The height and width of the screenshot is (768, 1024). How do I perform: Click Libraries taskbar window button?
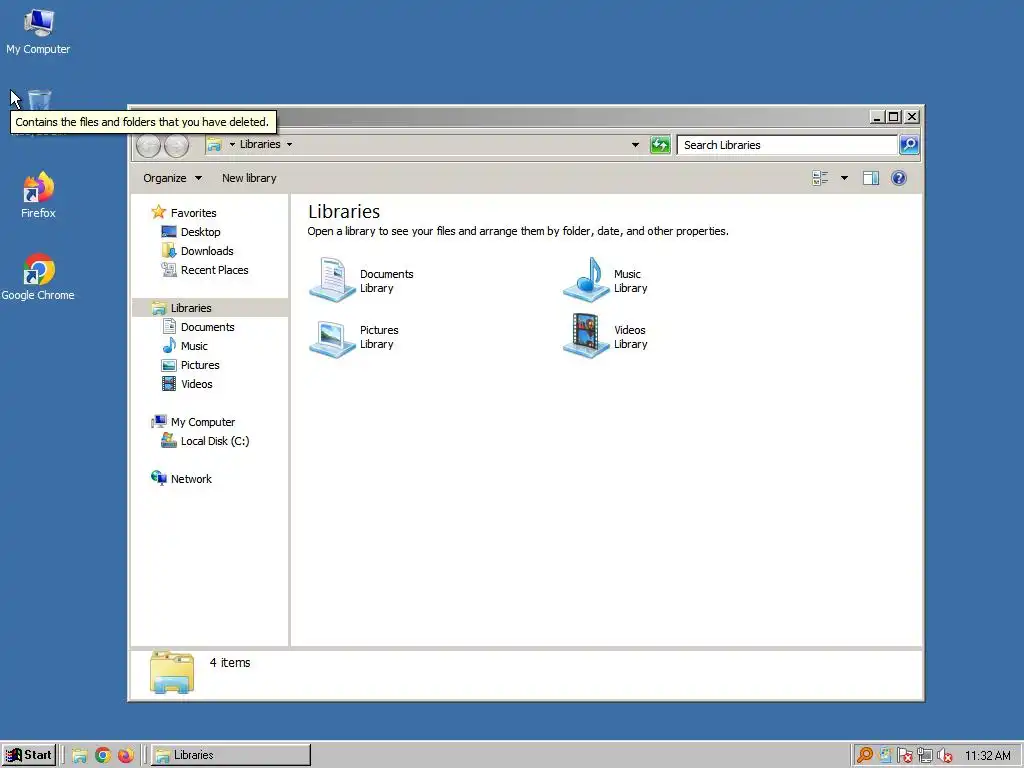coord(231,755)
